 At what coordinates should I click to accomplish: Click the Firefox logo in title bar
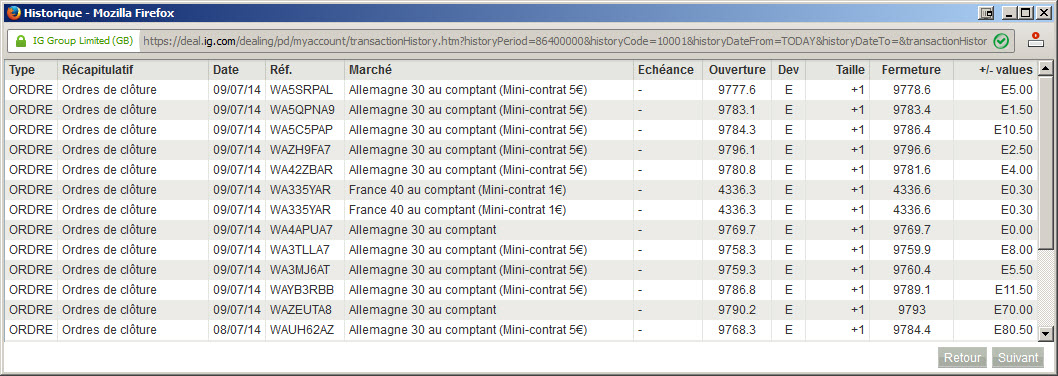point(12,12)
